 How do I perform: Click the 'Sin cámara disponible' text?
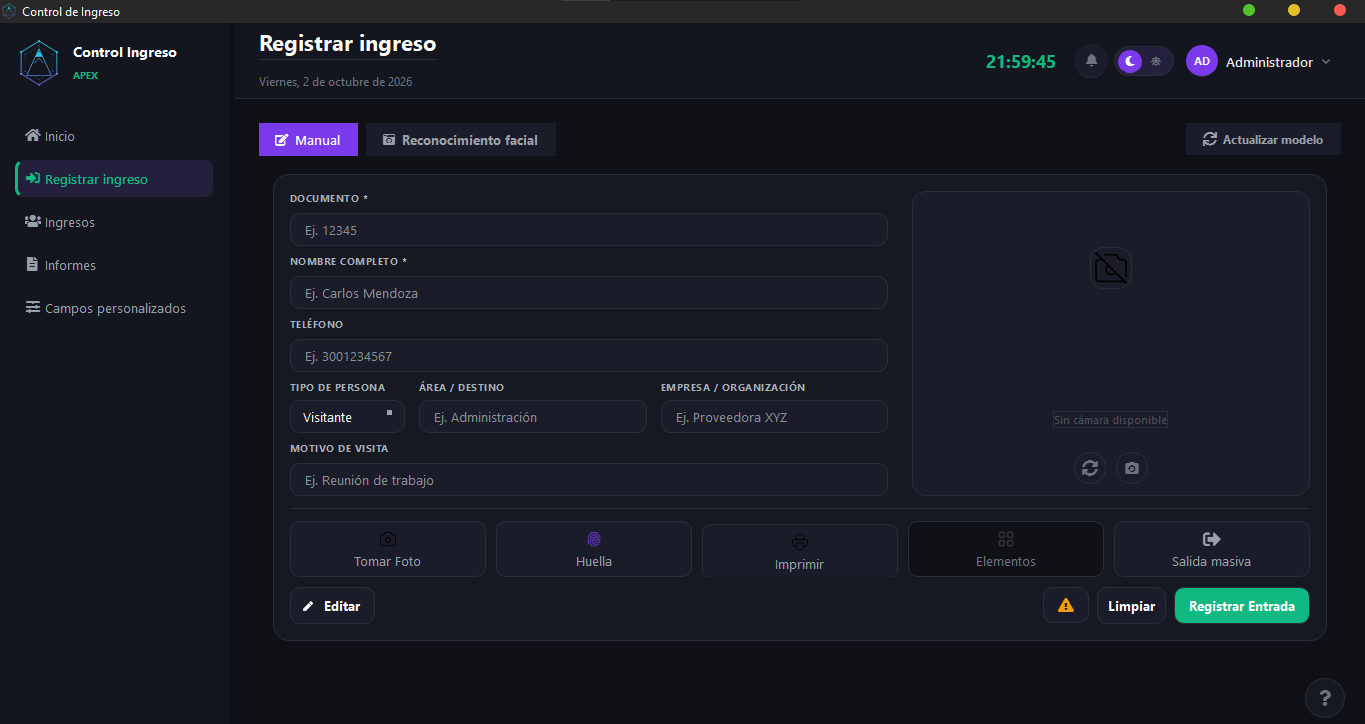(x=1110, y=420)
